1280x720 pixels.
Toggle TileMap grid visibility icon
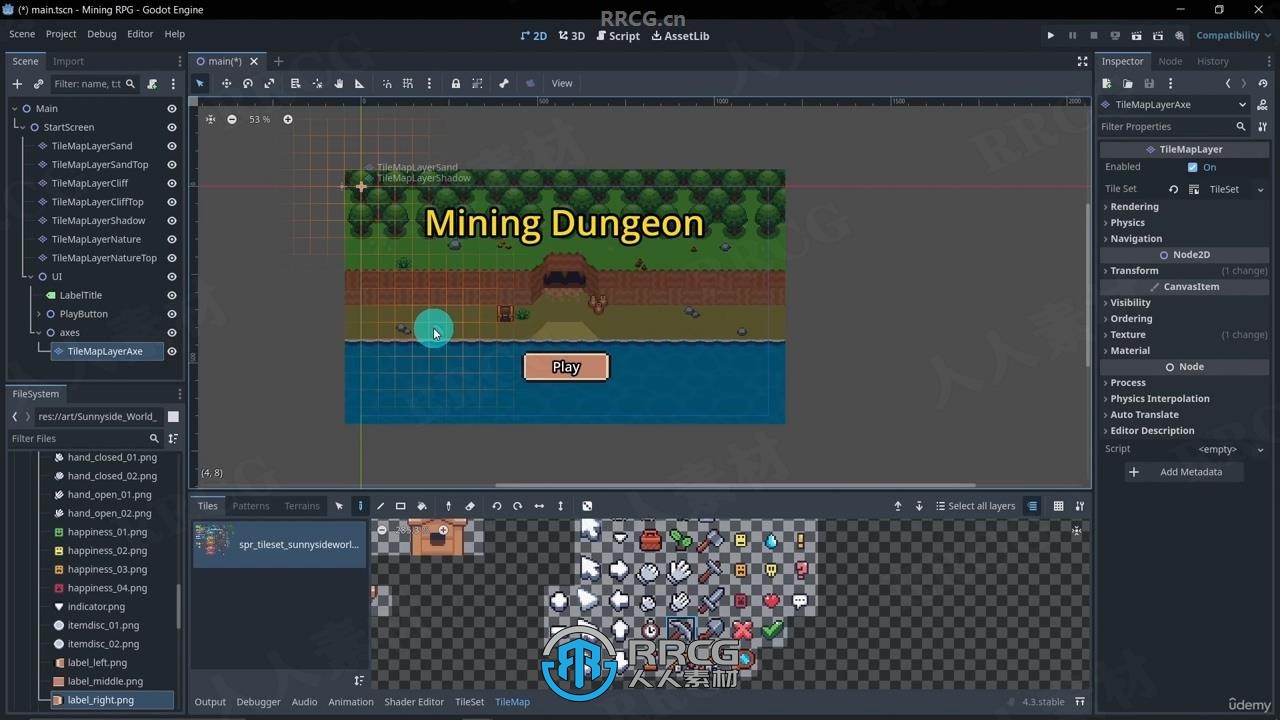(x=1058, y=506)
